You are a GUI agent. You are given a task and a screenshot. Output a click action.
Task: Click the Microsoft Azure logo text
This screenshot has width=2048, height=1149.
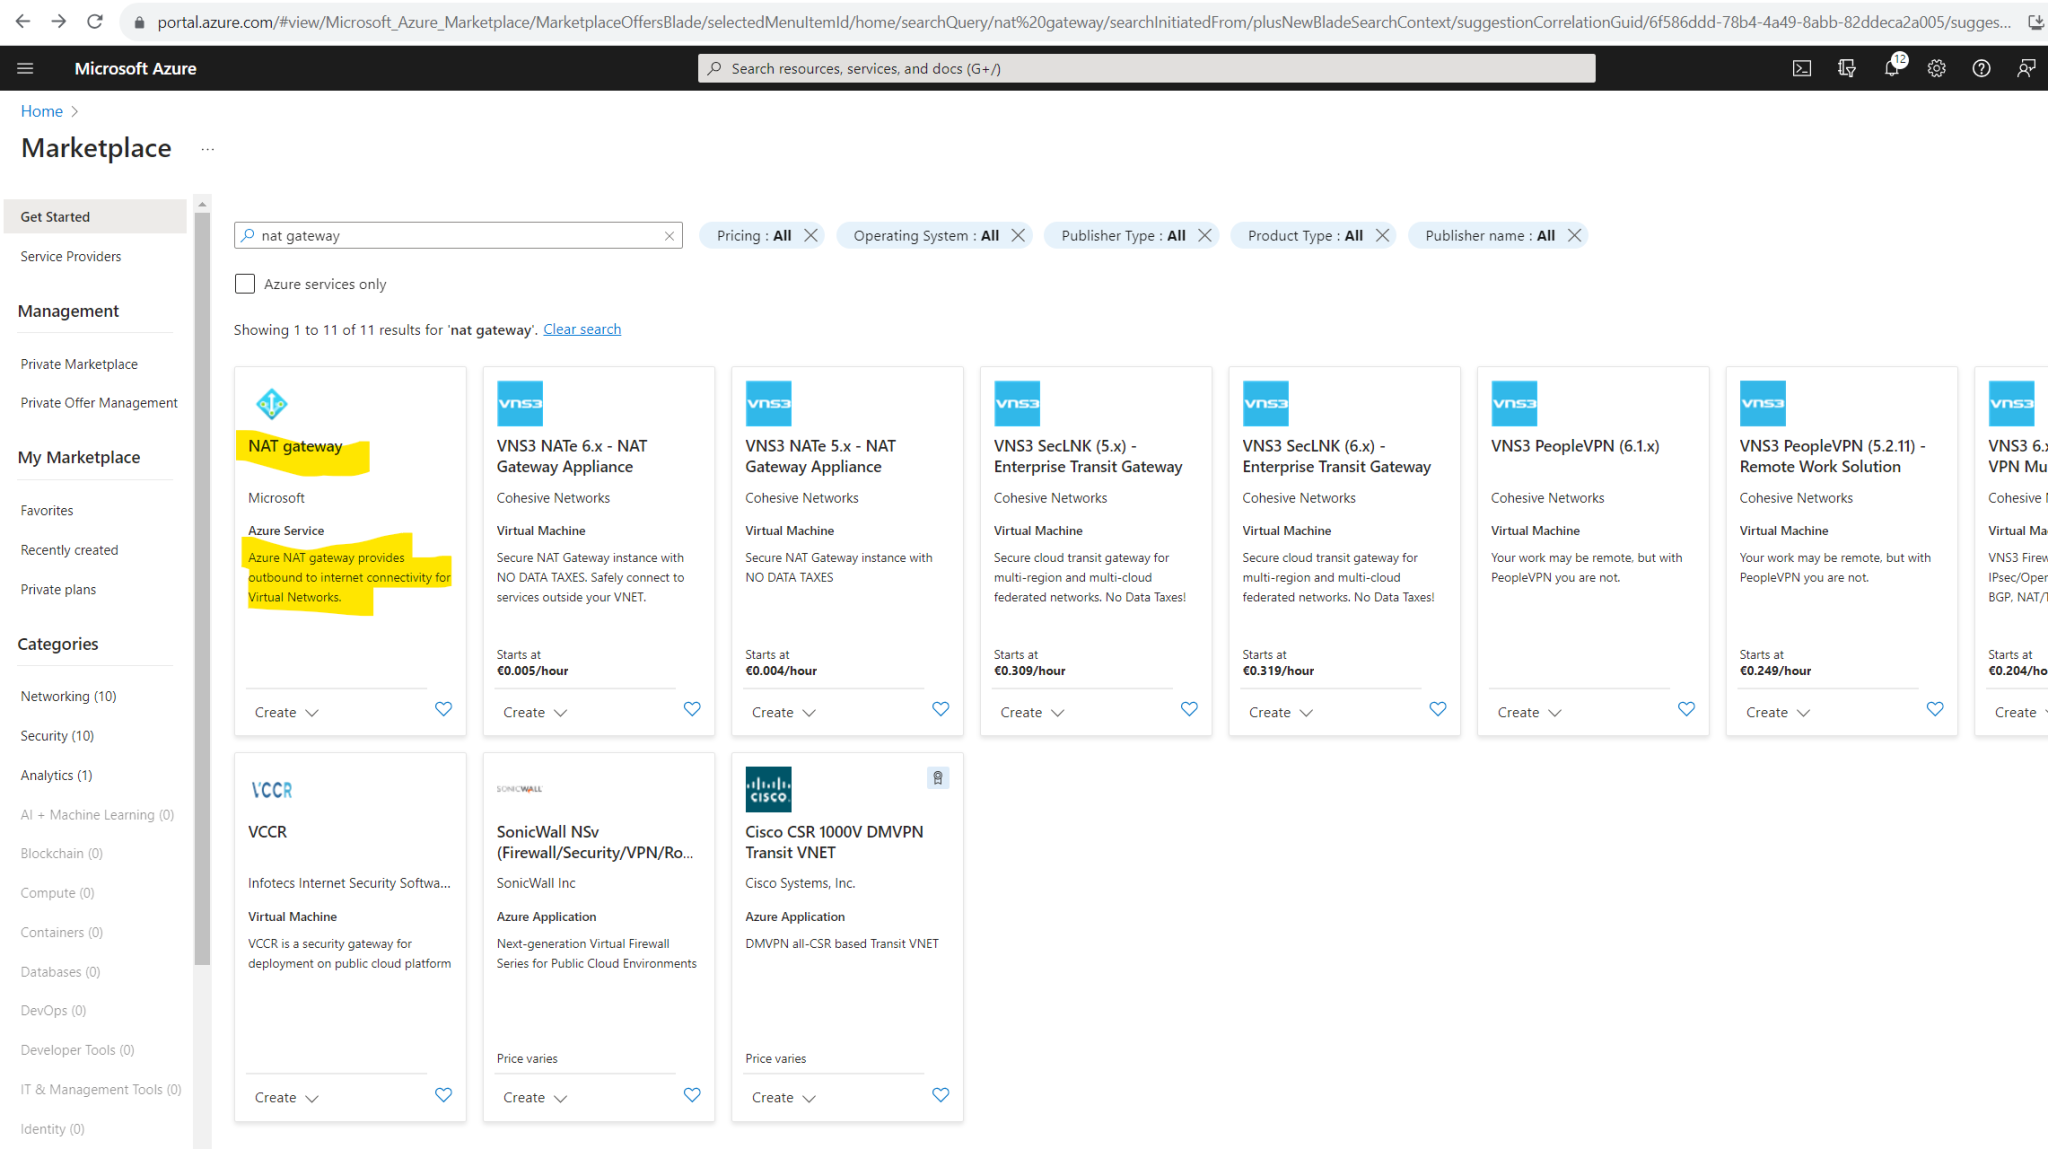[135, 68]
